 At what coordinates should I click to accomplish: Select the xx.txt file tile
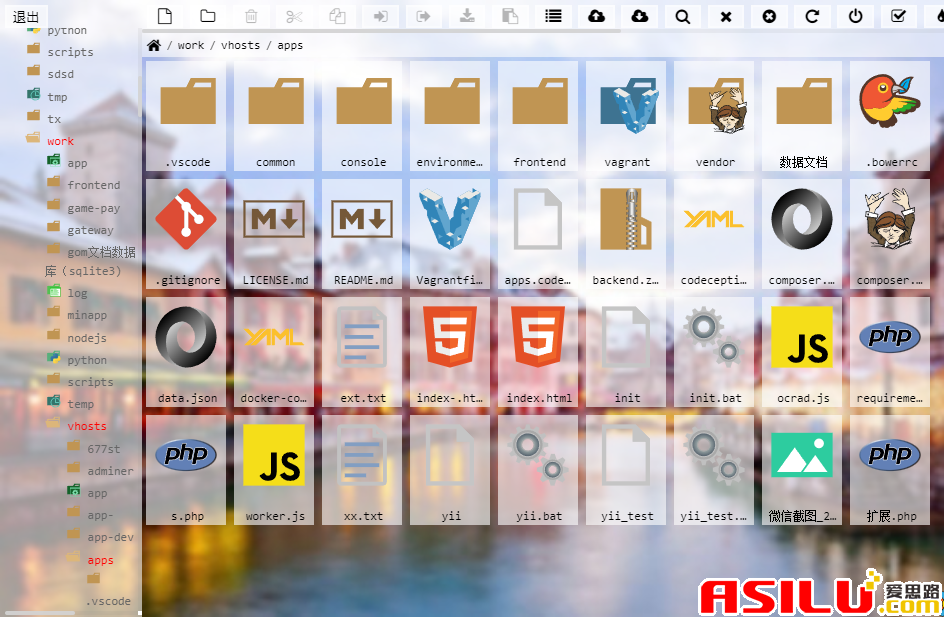tap(364, 470)
